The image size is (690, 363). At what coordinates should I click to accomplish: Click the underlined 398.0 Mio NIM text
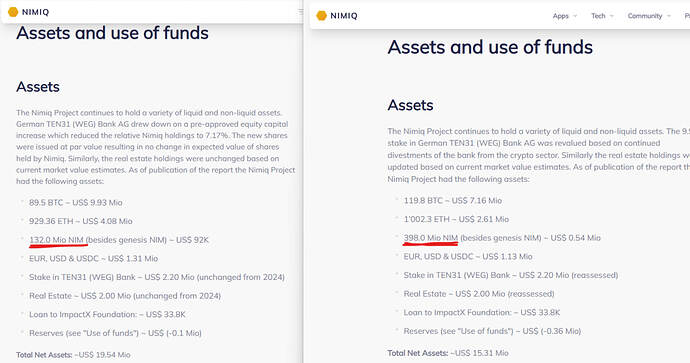[431, 238]
